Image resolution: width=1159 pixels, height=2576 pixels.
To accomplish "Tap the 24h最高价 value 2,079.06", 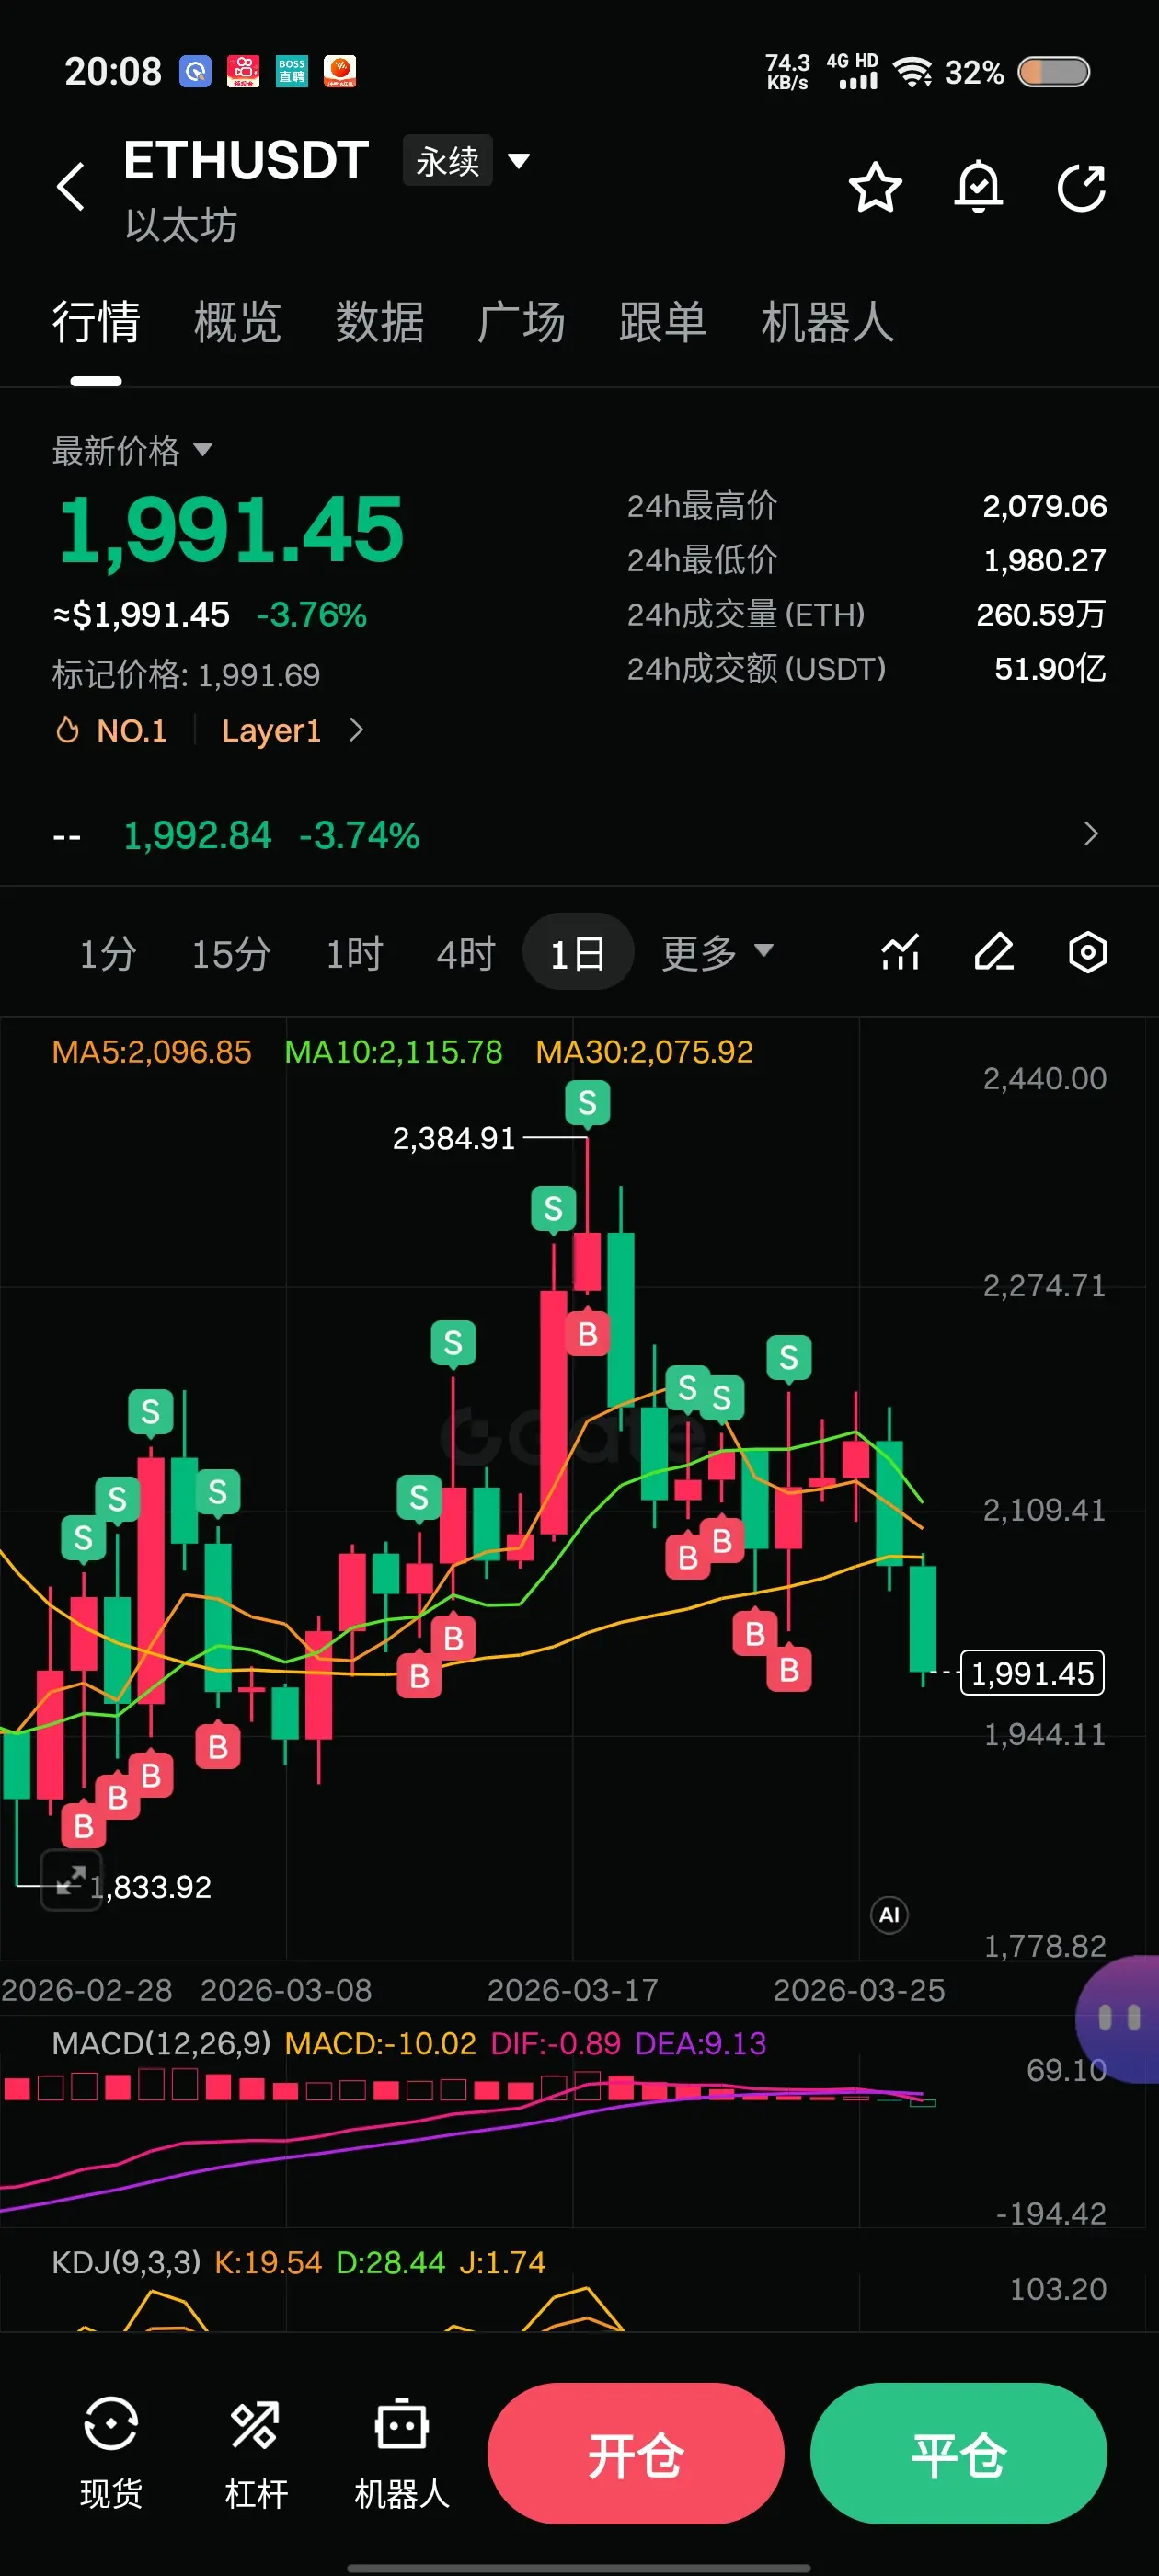I will [1044, 506].
